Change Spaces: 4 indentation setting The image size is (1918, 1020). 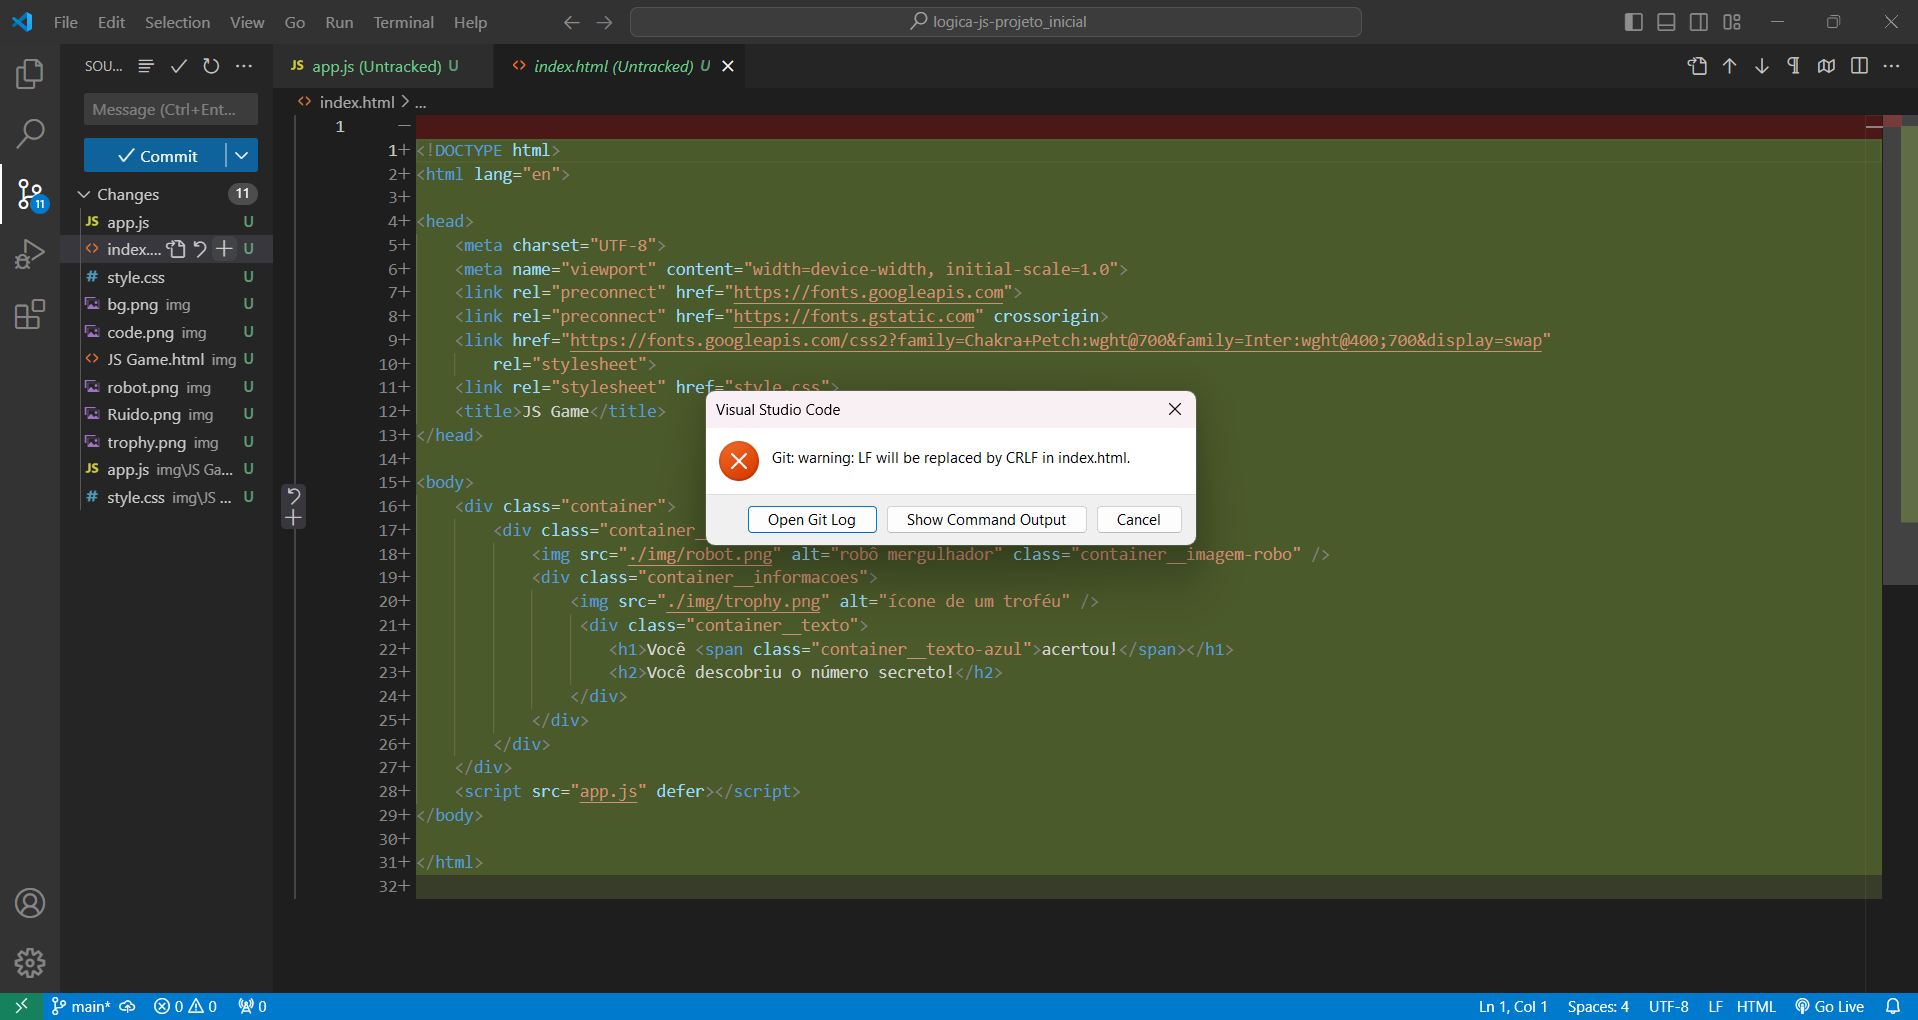pos(1598,1006)
